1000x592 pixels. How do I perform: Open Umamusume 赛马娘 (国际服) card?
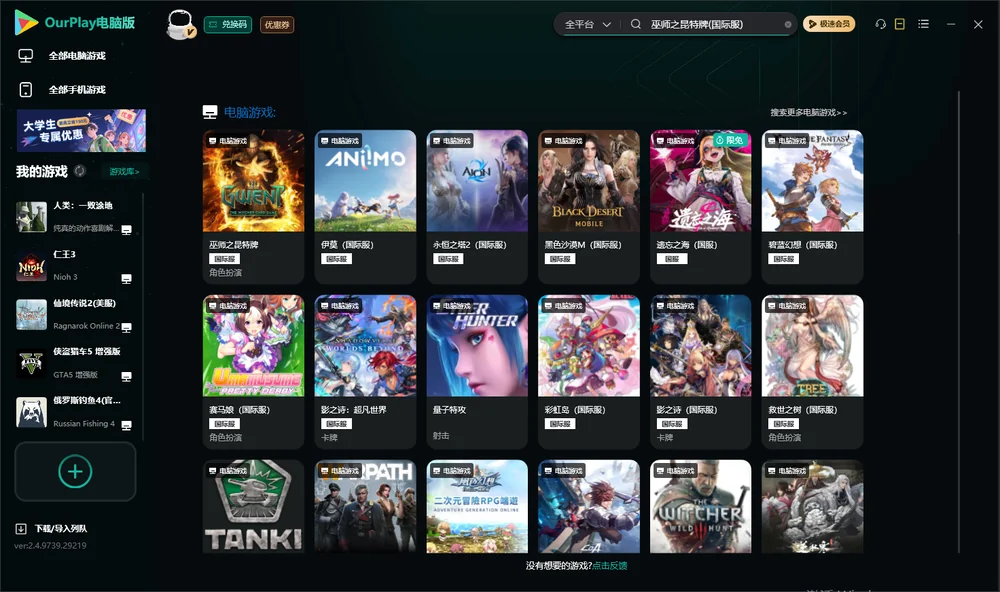click(x=253, y=372)
